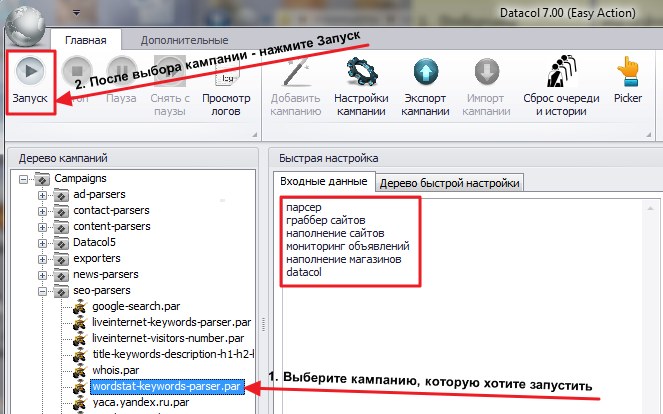This screenshot has width=663, height=414.
Task: Expand the exporters folder
Action: (x=42, y=259)
